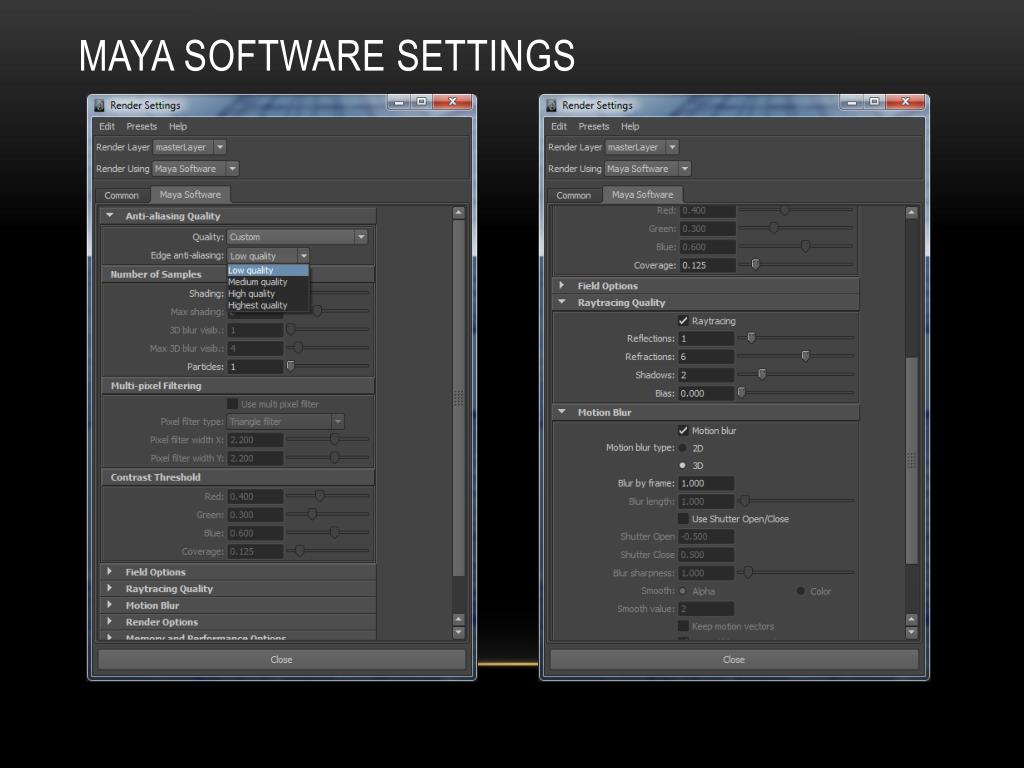
Task: Open Edit menu in right window
Action: (x=559, y=126)
